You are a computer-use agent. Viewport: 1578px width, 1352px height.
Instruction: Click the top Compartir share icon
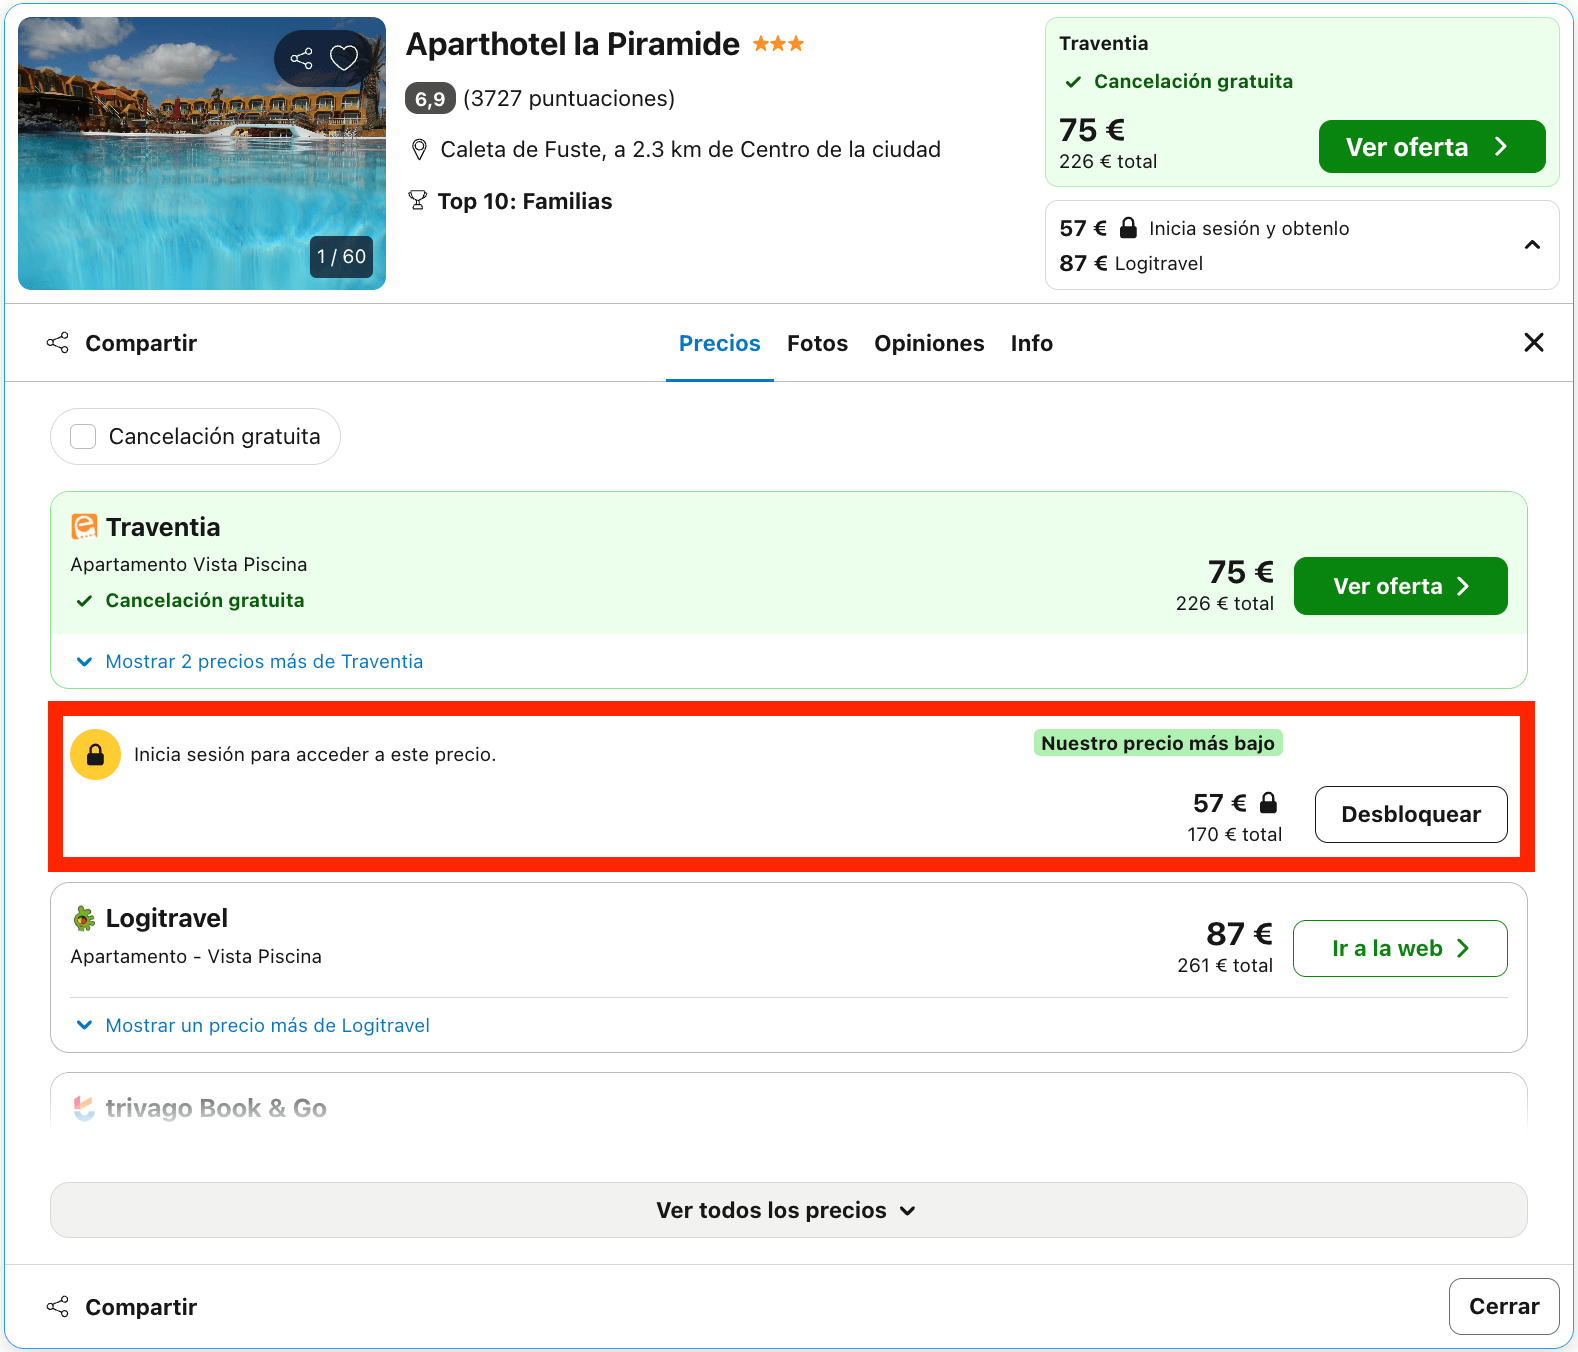[x=58, y=343]
